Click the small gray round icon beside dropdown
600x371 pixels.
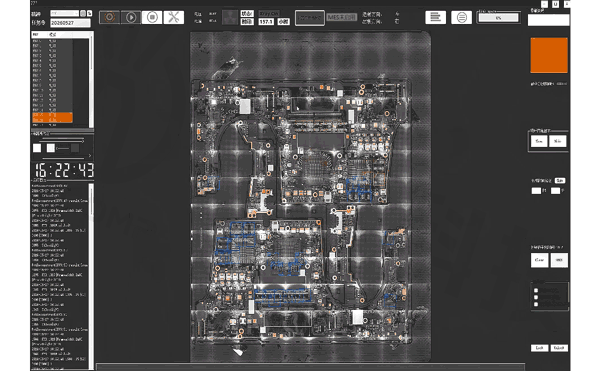point(83,13)
